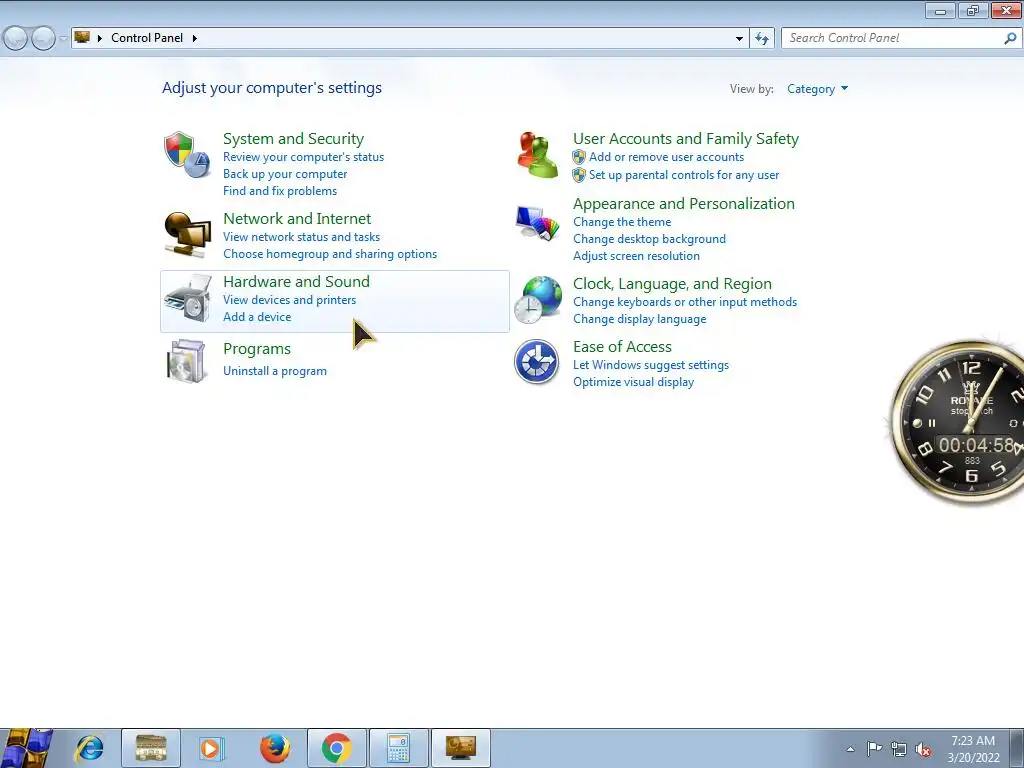Open the Start menu orb
The image size is (1024, 768).
(x=27, y=748)
